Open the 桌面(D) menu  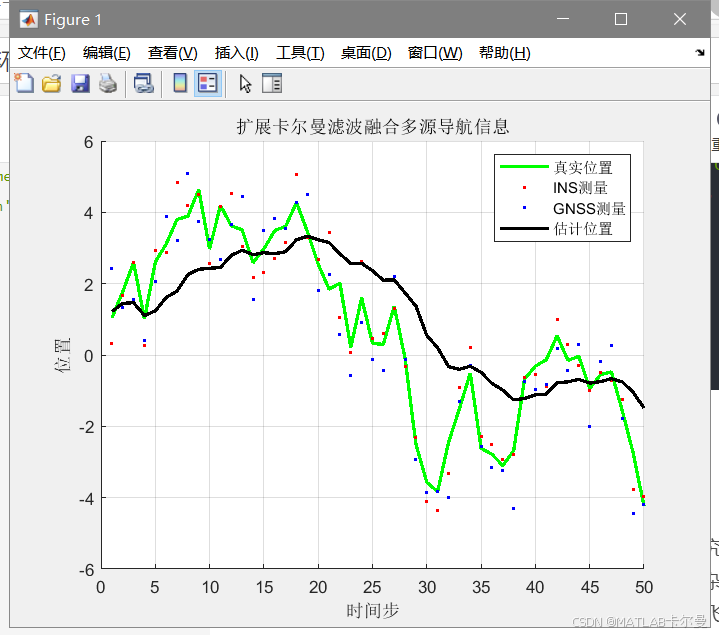(366, 53)
